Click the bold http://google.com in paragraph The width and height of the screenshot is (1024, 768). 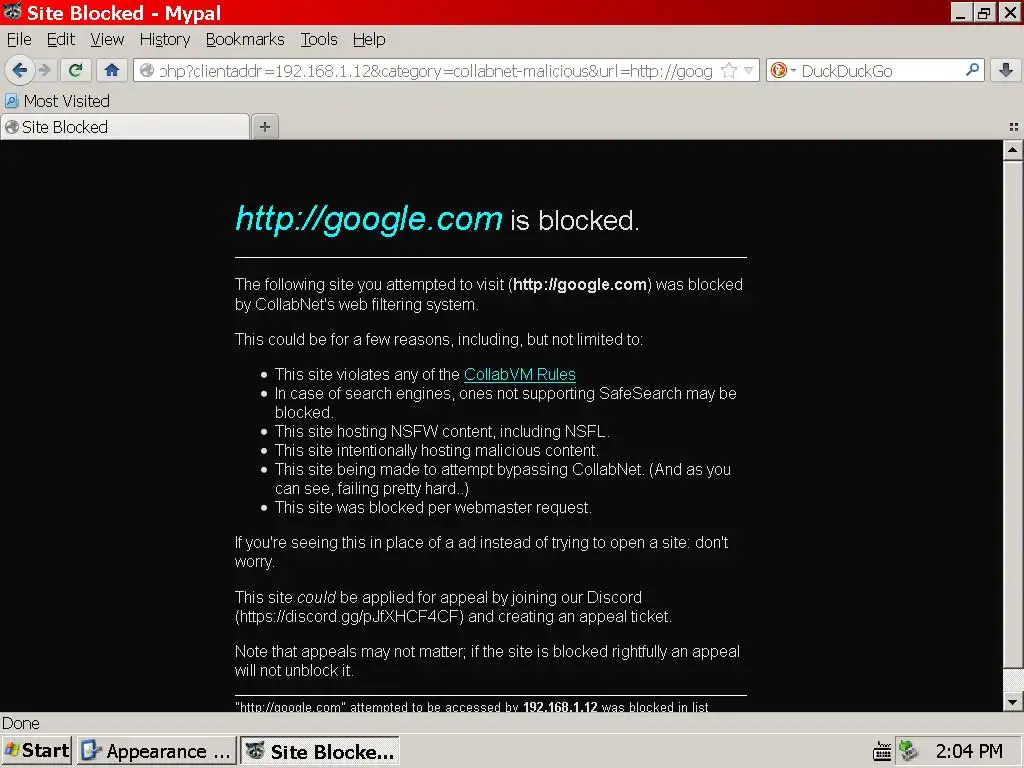[580, 285]
